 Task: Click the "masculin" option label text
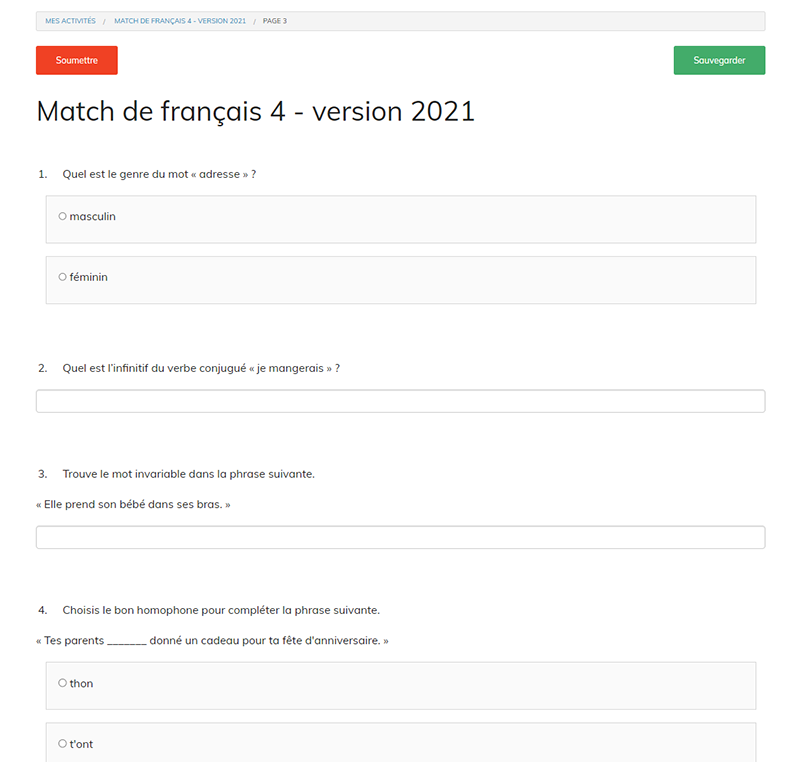(91, 216)
